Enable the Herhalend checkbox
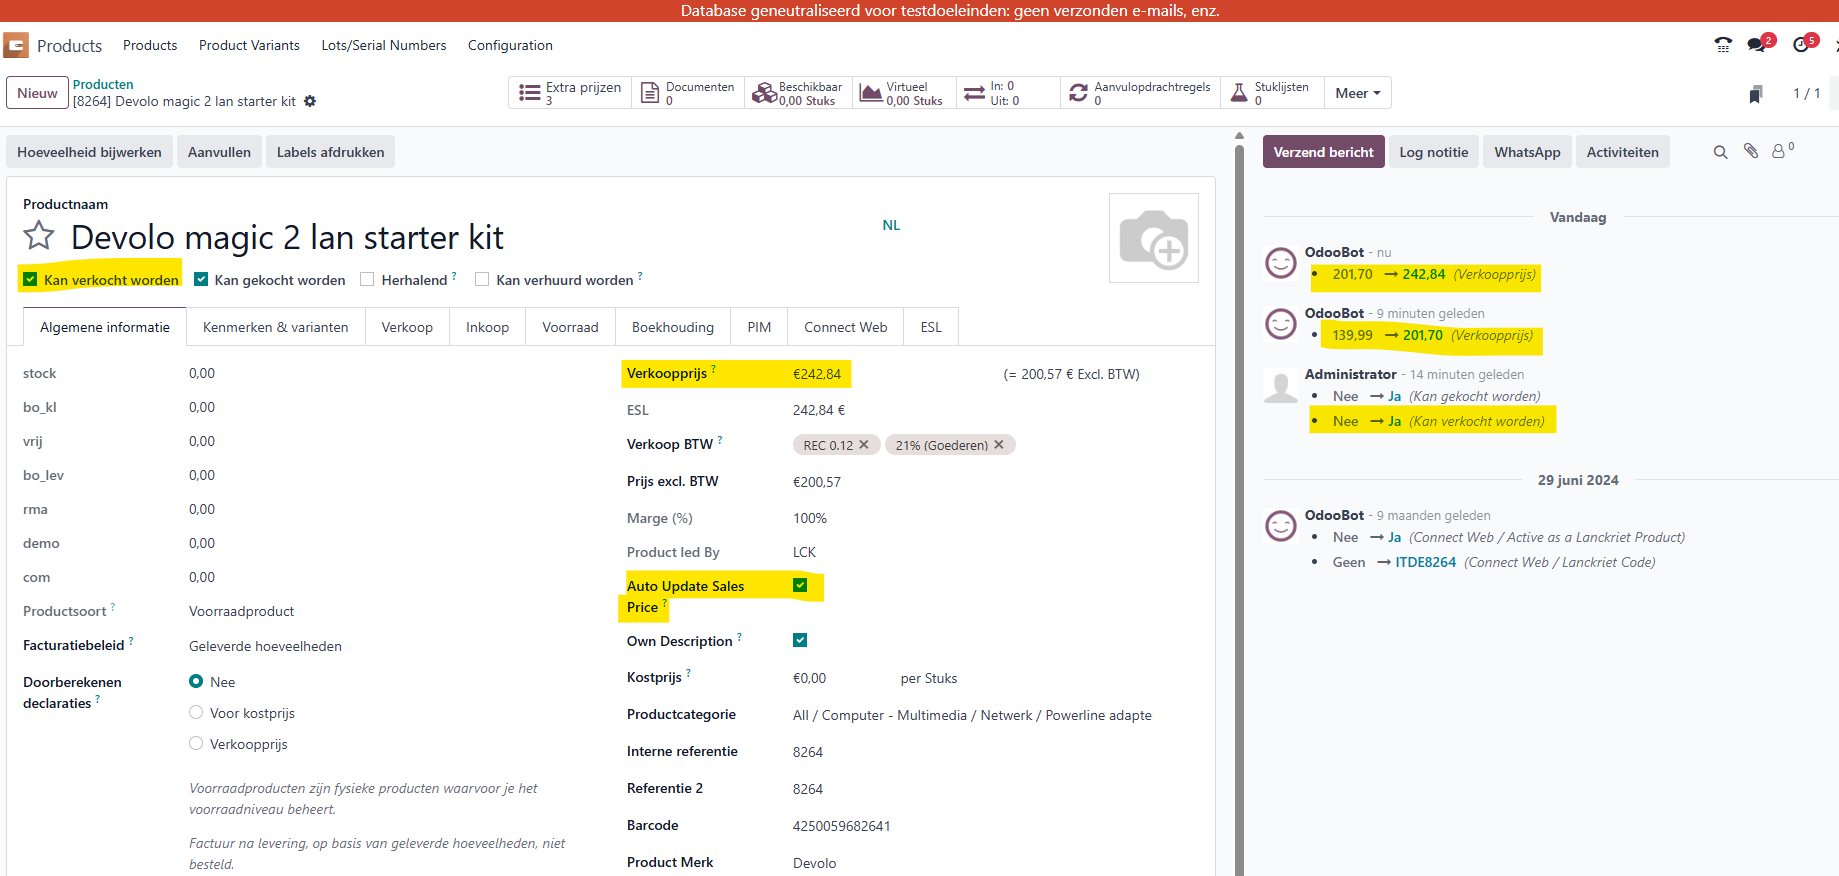Image resolution: width=1839 pixels, height=876 pixels. [367, 280]
